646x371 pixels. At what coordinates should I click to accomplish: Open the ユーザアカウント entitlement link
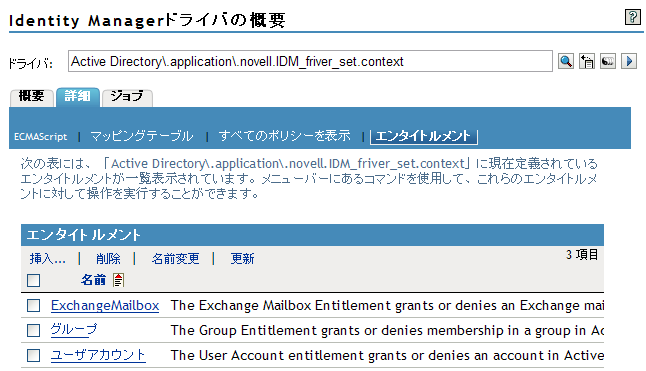pos(98,355)
